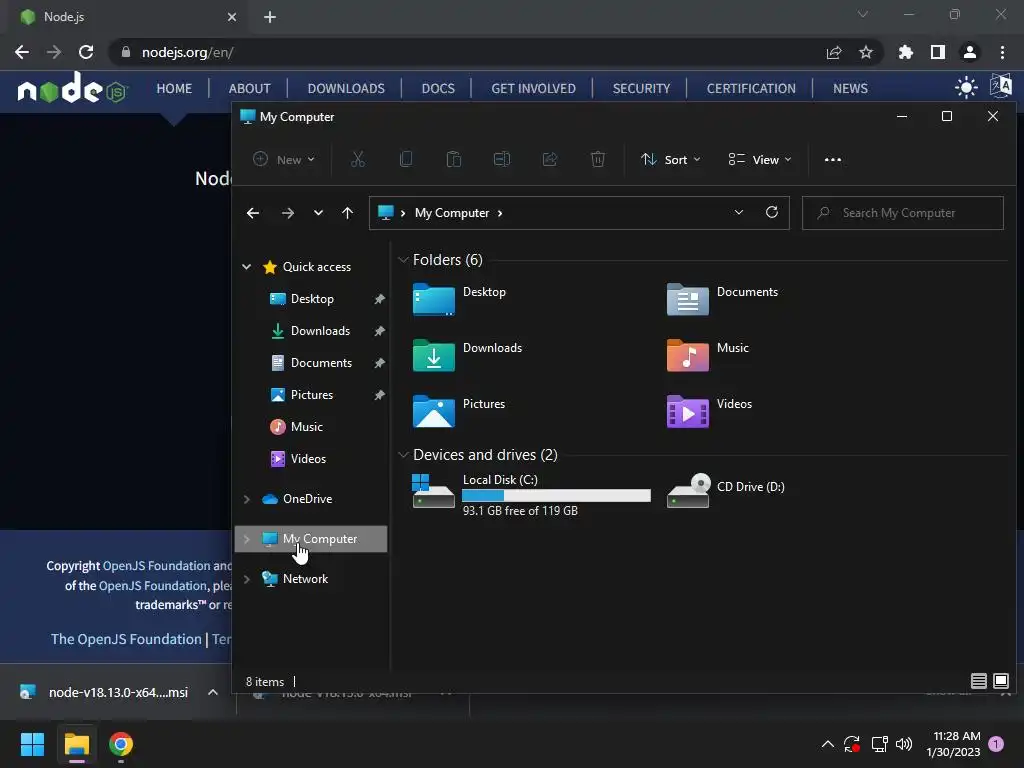Open HOME on Node.js site menu

(x=174, y=88)
